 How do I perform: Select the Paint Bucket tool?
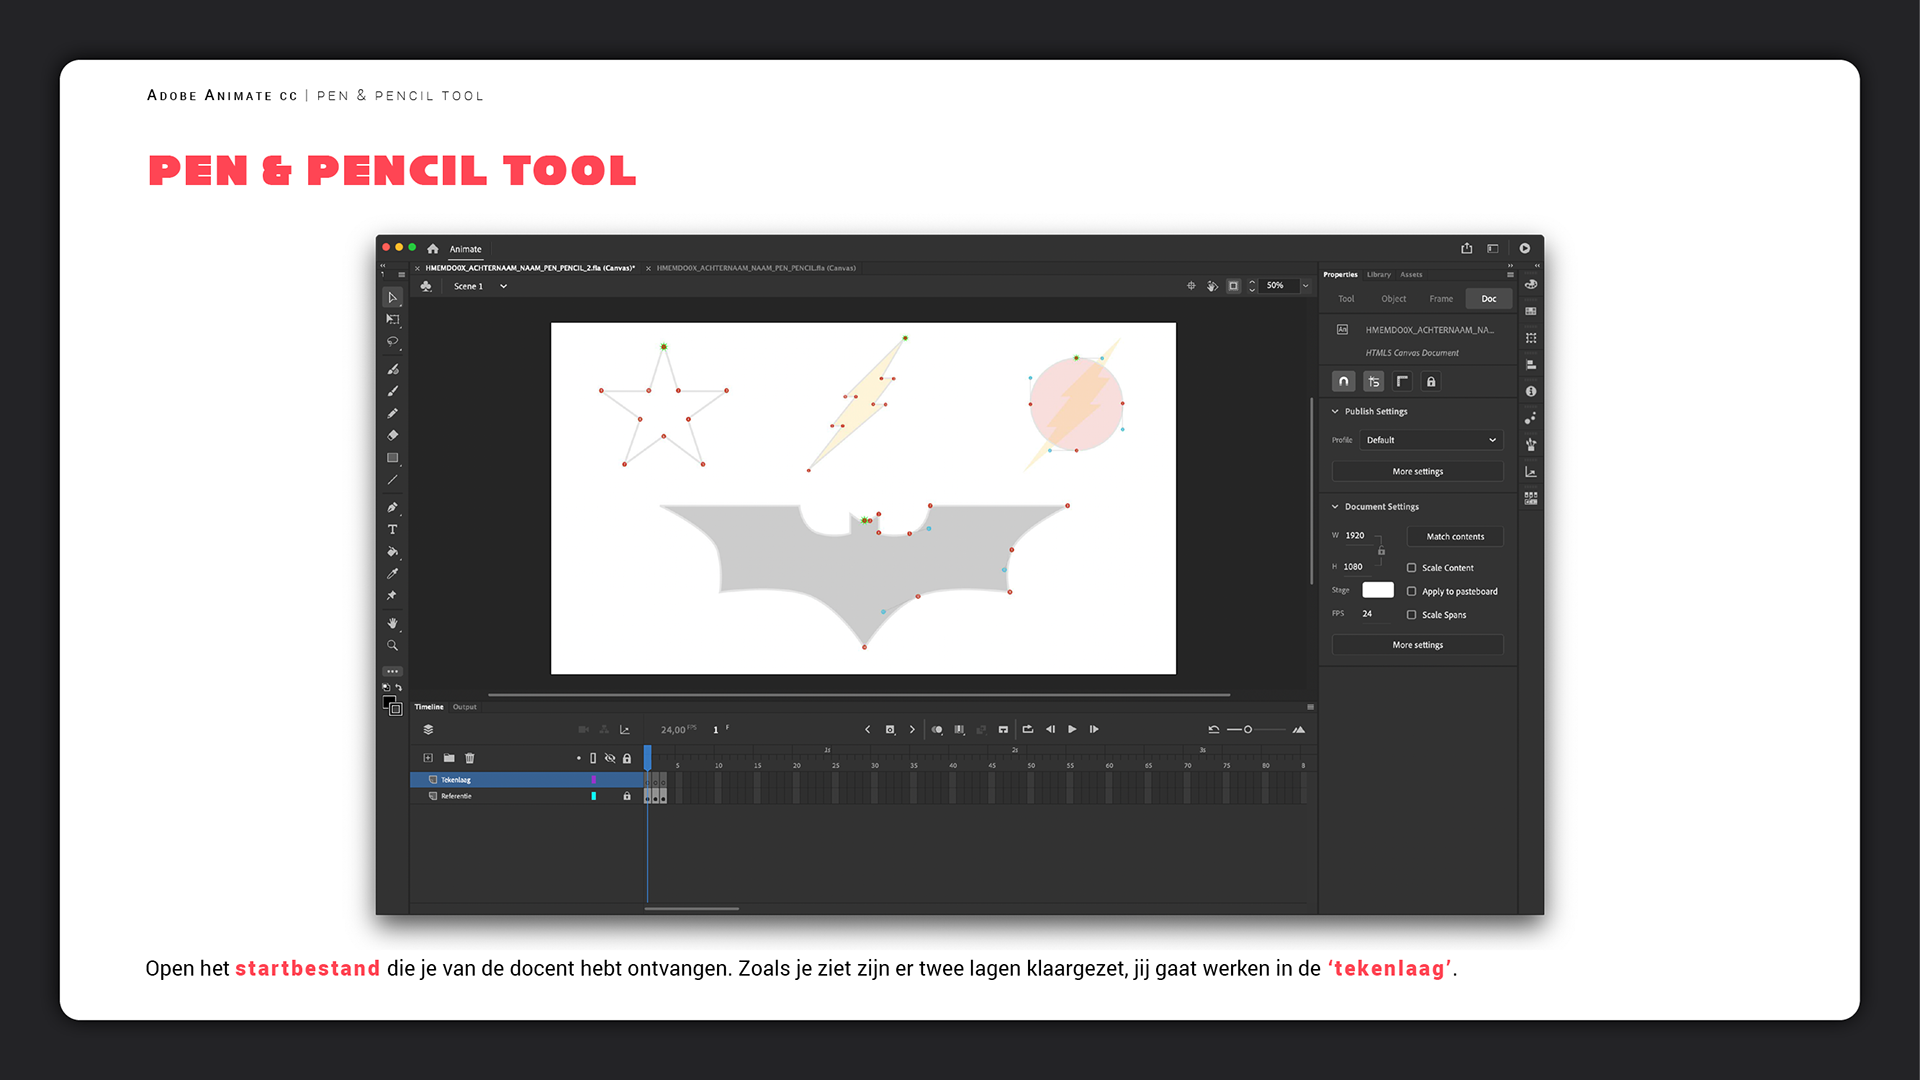point(392,551)
